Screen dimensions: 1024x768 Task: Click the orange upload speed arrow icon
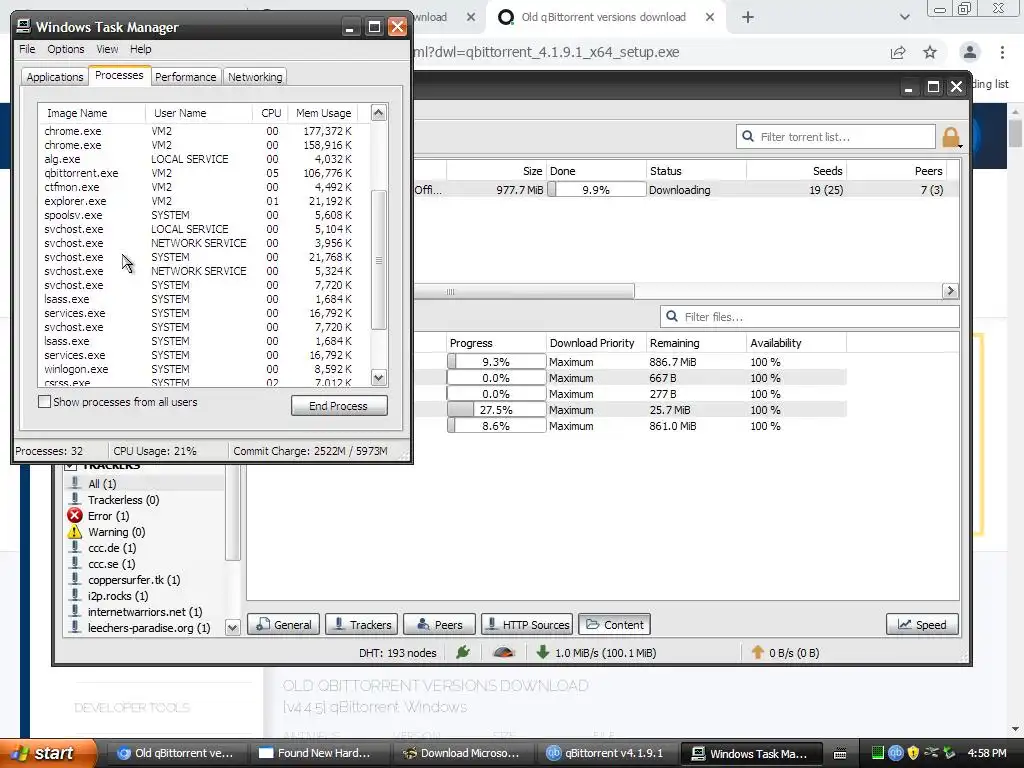pyautogui.click(x=758, y=652)
